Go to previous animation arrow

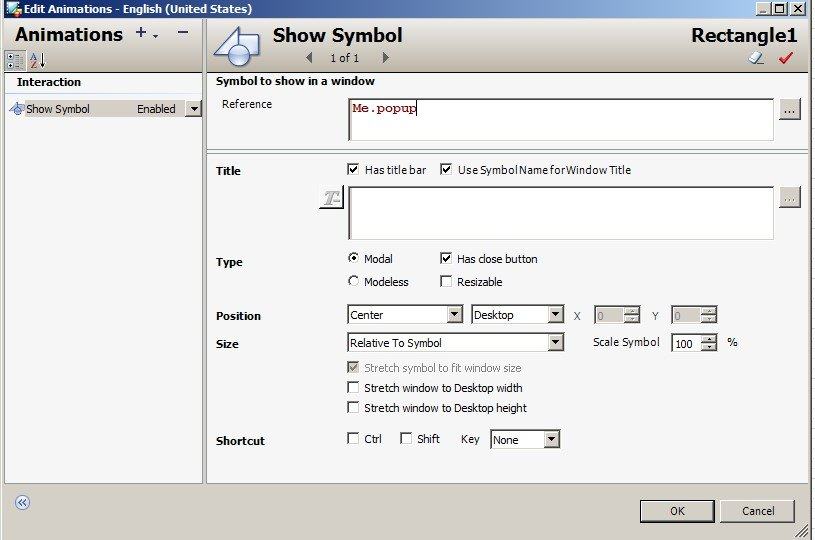coord(308,58)
